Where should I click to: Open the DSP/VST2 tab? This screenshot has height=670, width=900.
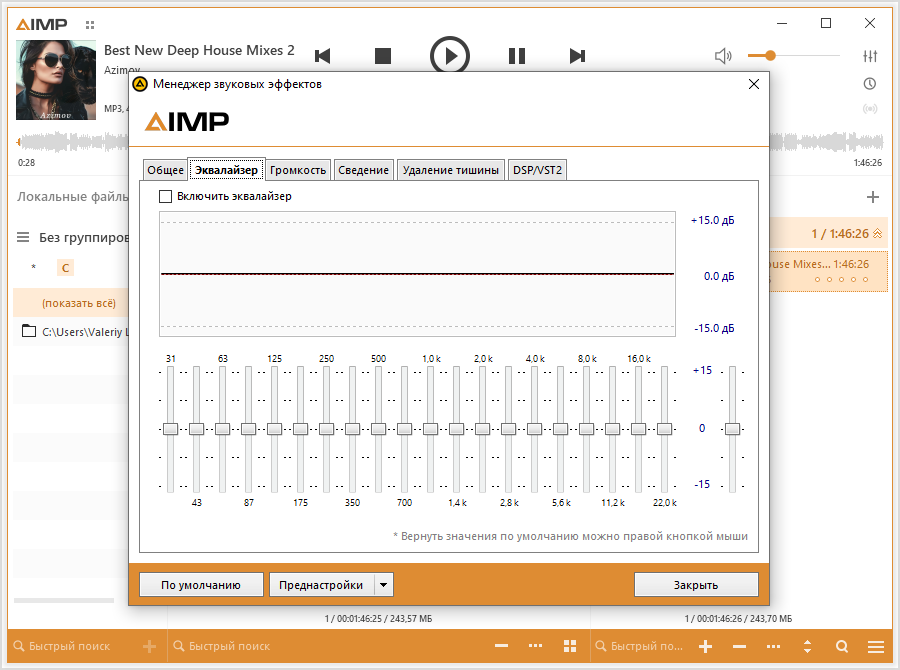537,170
